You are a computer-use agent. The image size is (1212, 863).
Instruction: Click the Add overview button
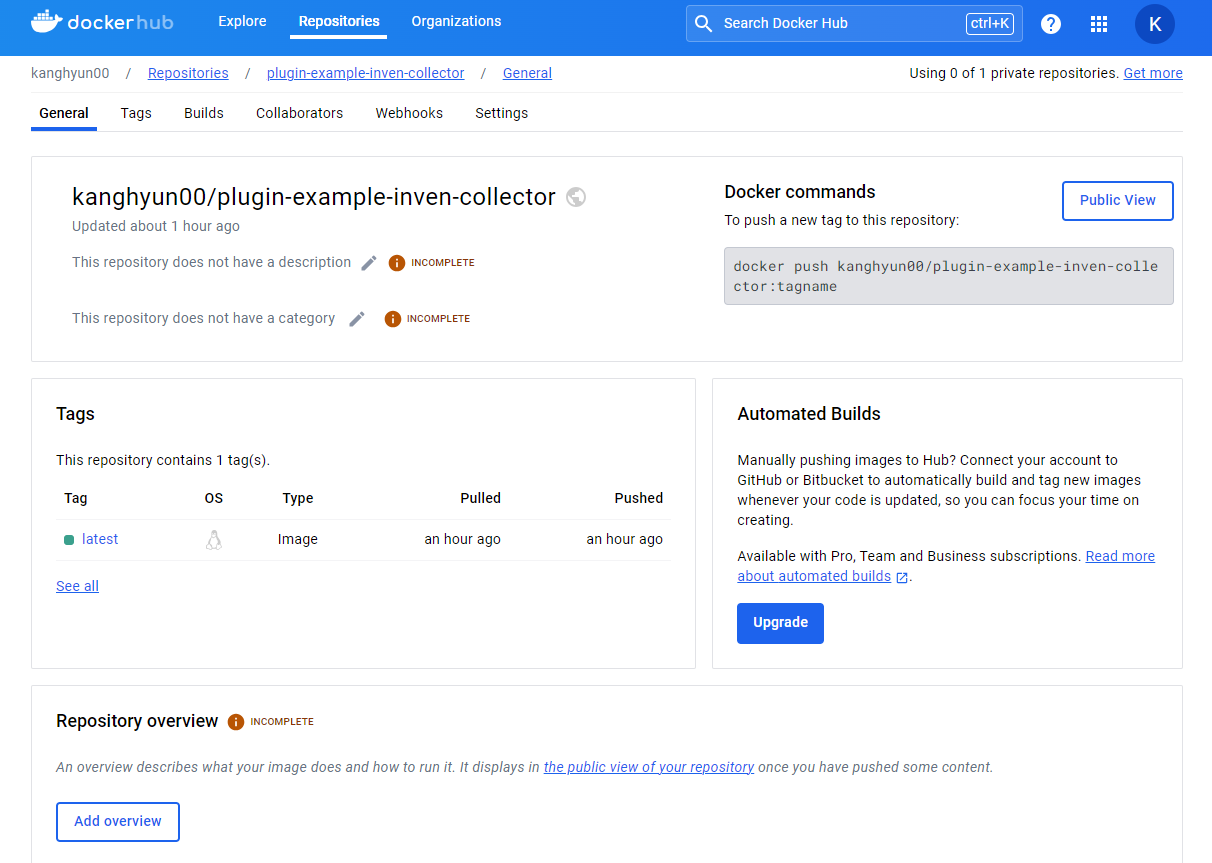118,821
